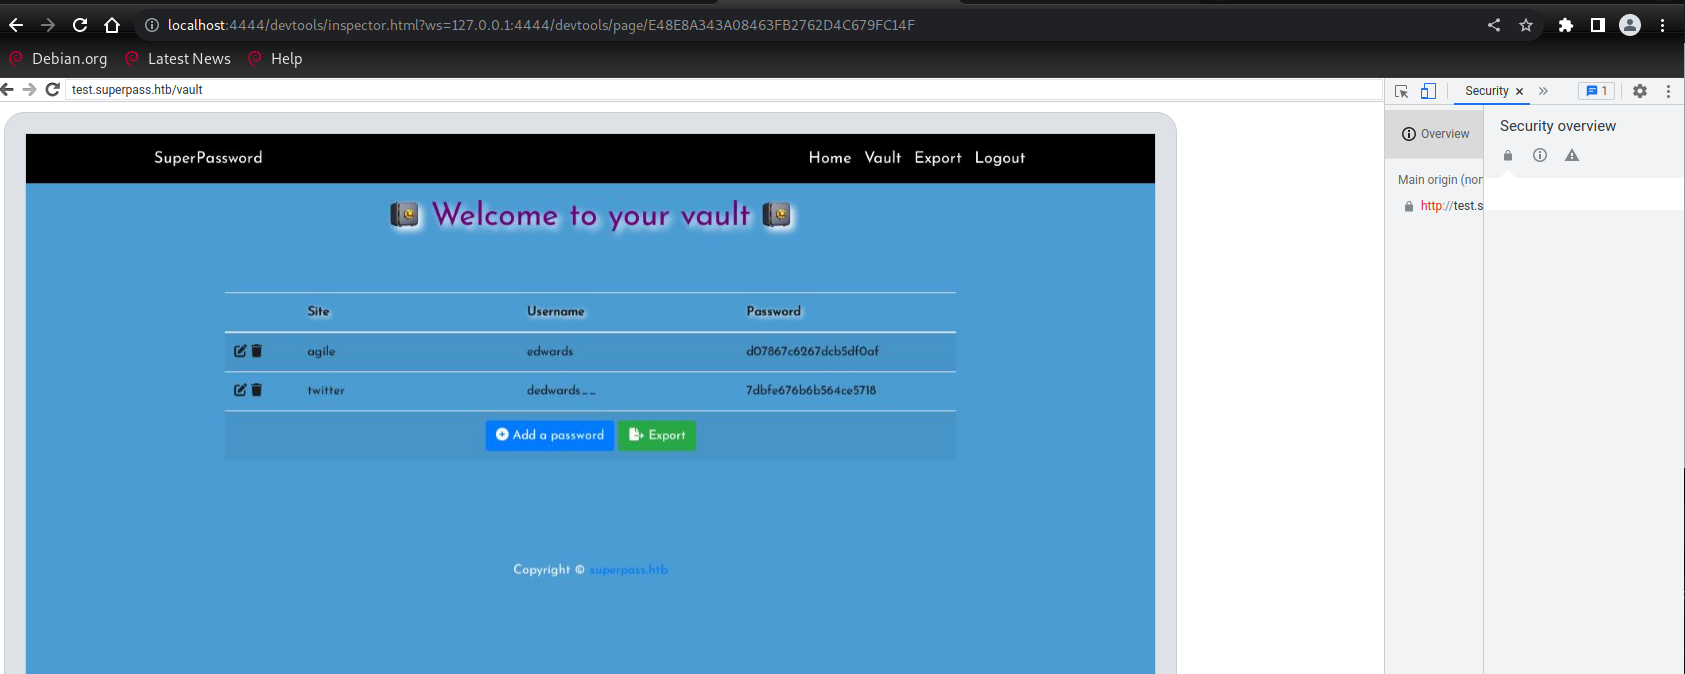The height and width of the screenshot is (674, 1685).
Task: Open the extensions puzzle icon
Action: [1566, 25]
